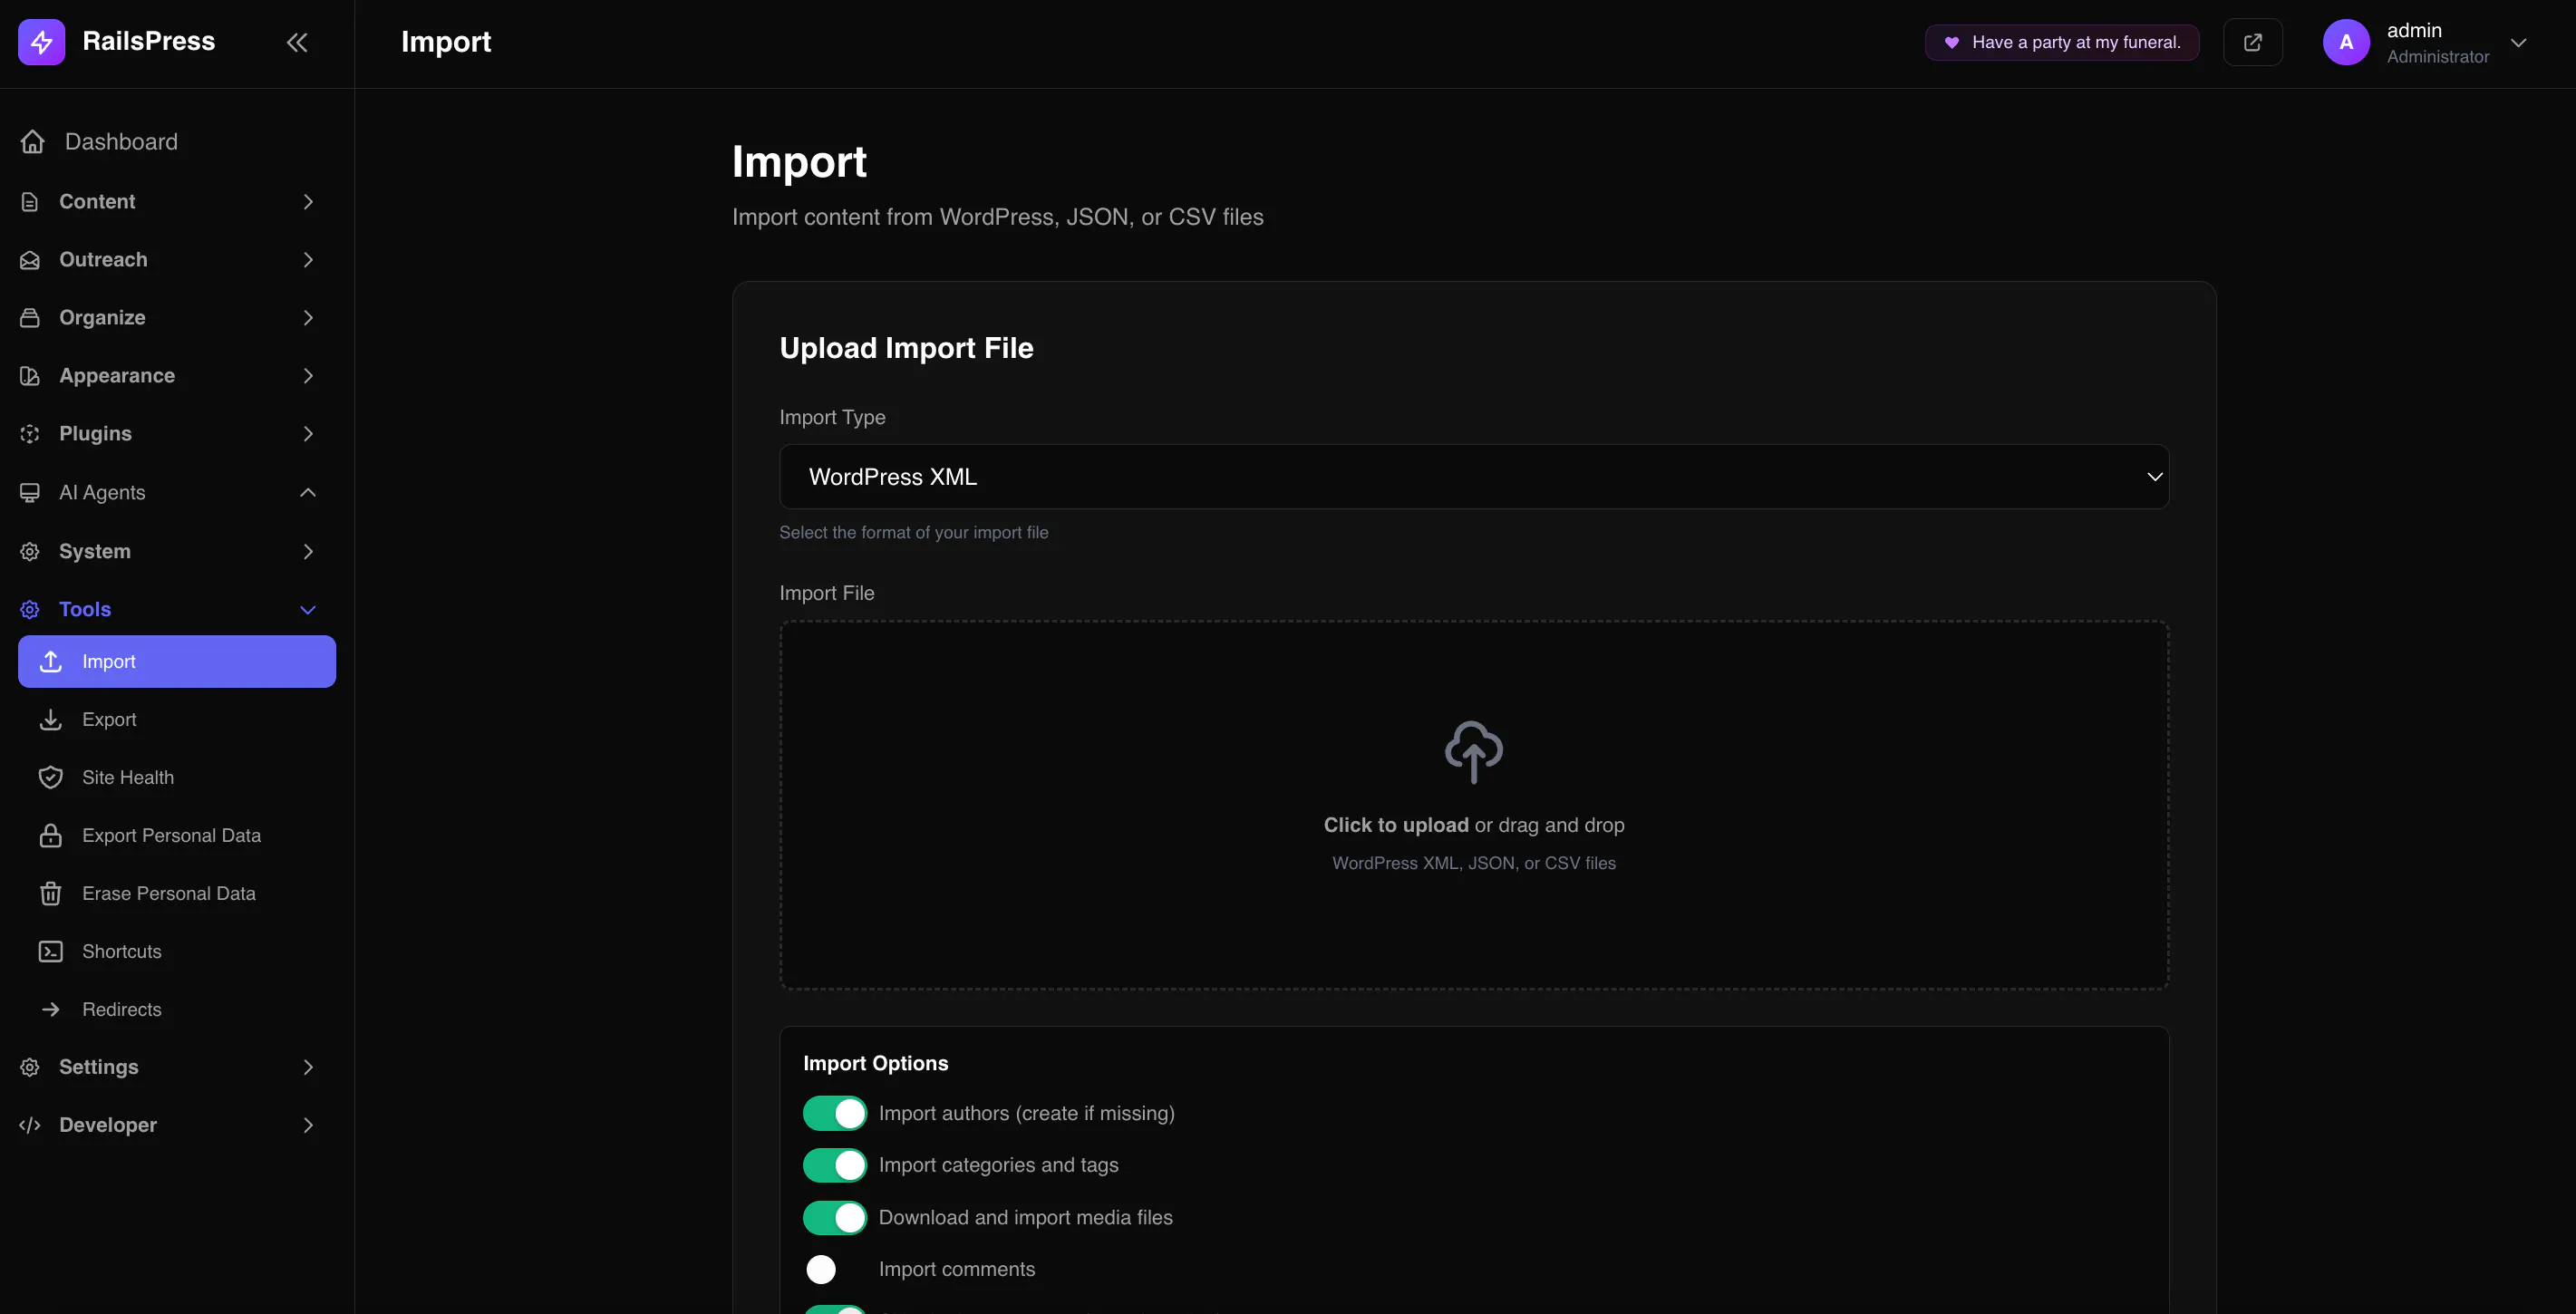Click the Export download icon
The height and width of the screenshot is (1314, 2576).
51,720
